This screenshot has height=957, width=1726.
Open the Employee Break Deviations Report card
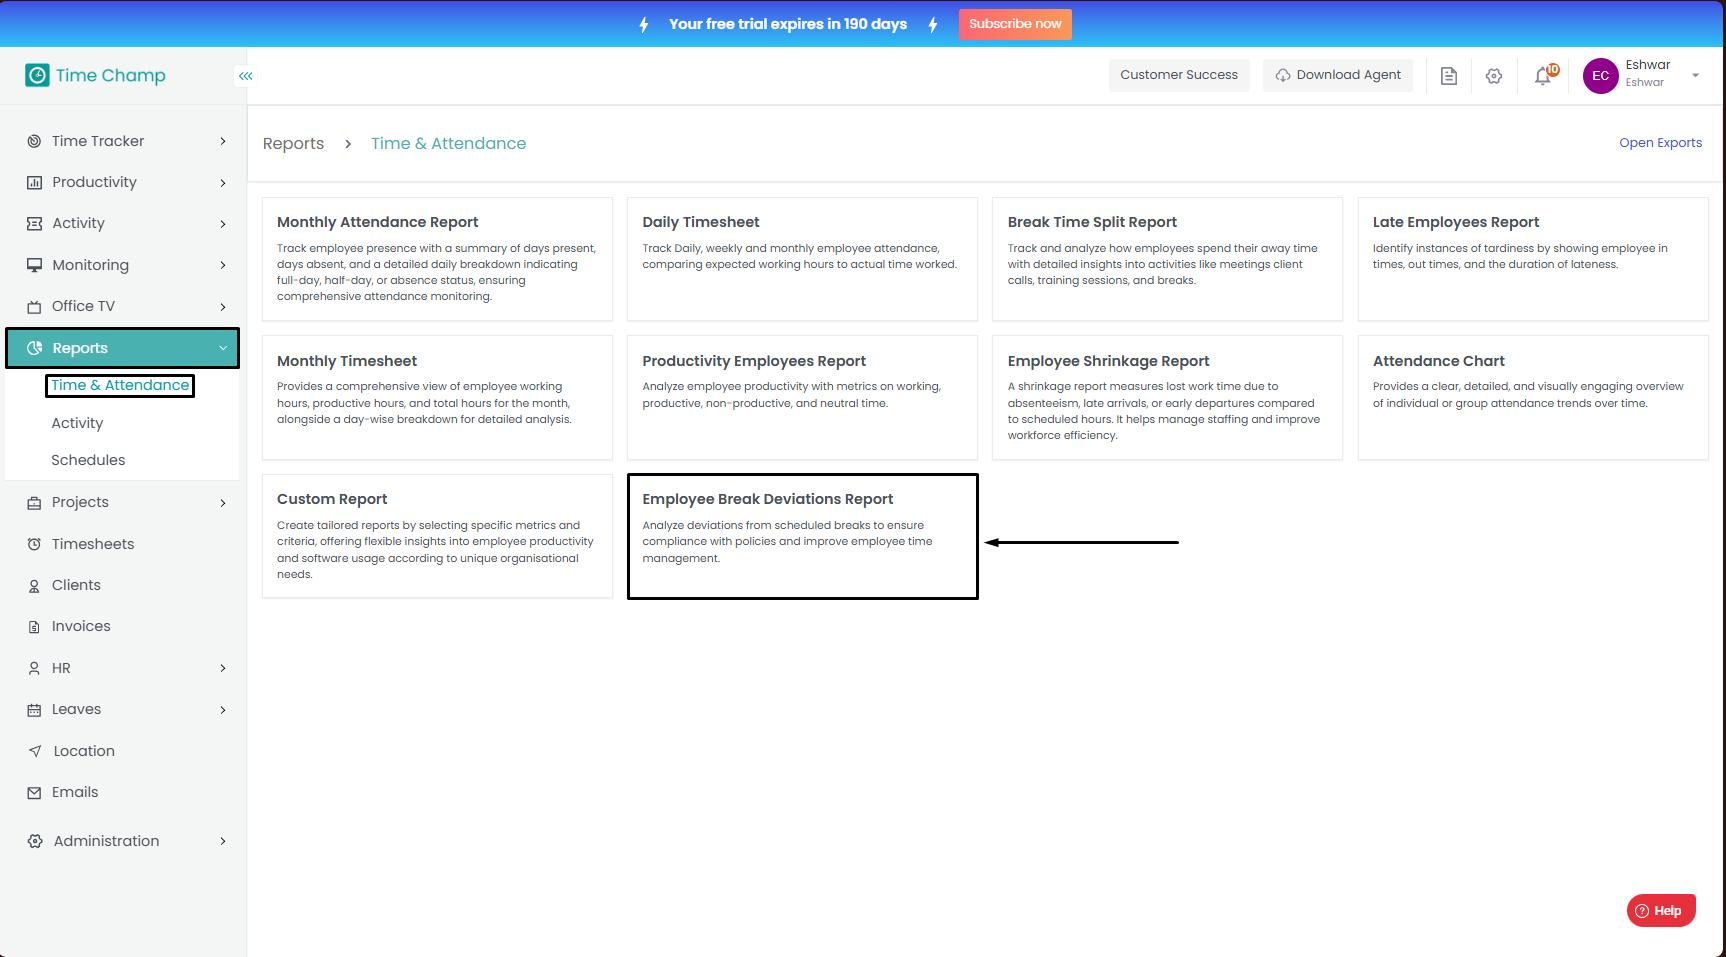[x=802, y=536]
